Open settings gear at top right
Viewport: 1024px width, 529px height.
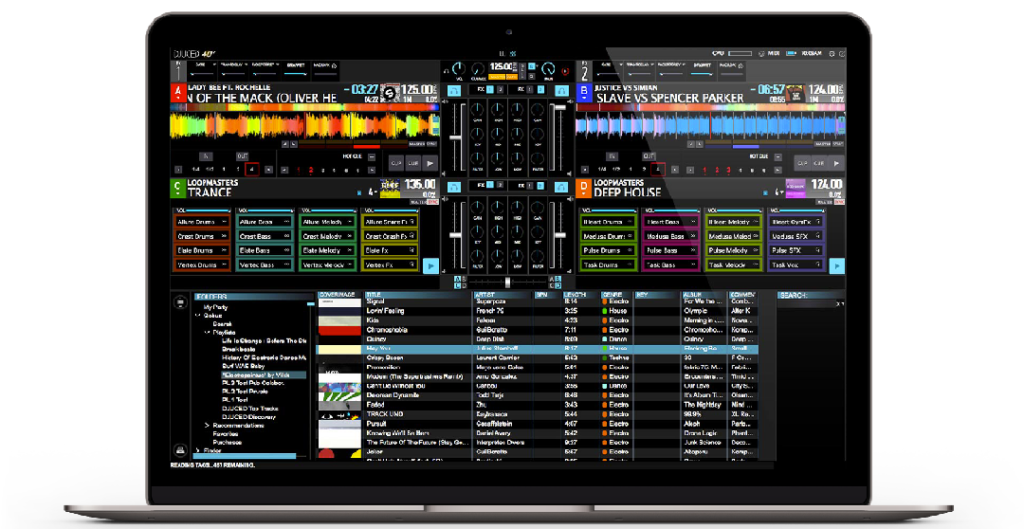pyautogui.click(x=832, y=54)
